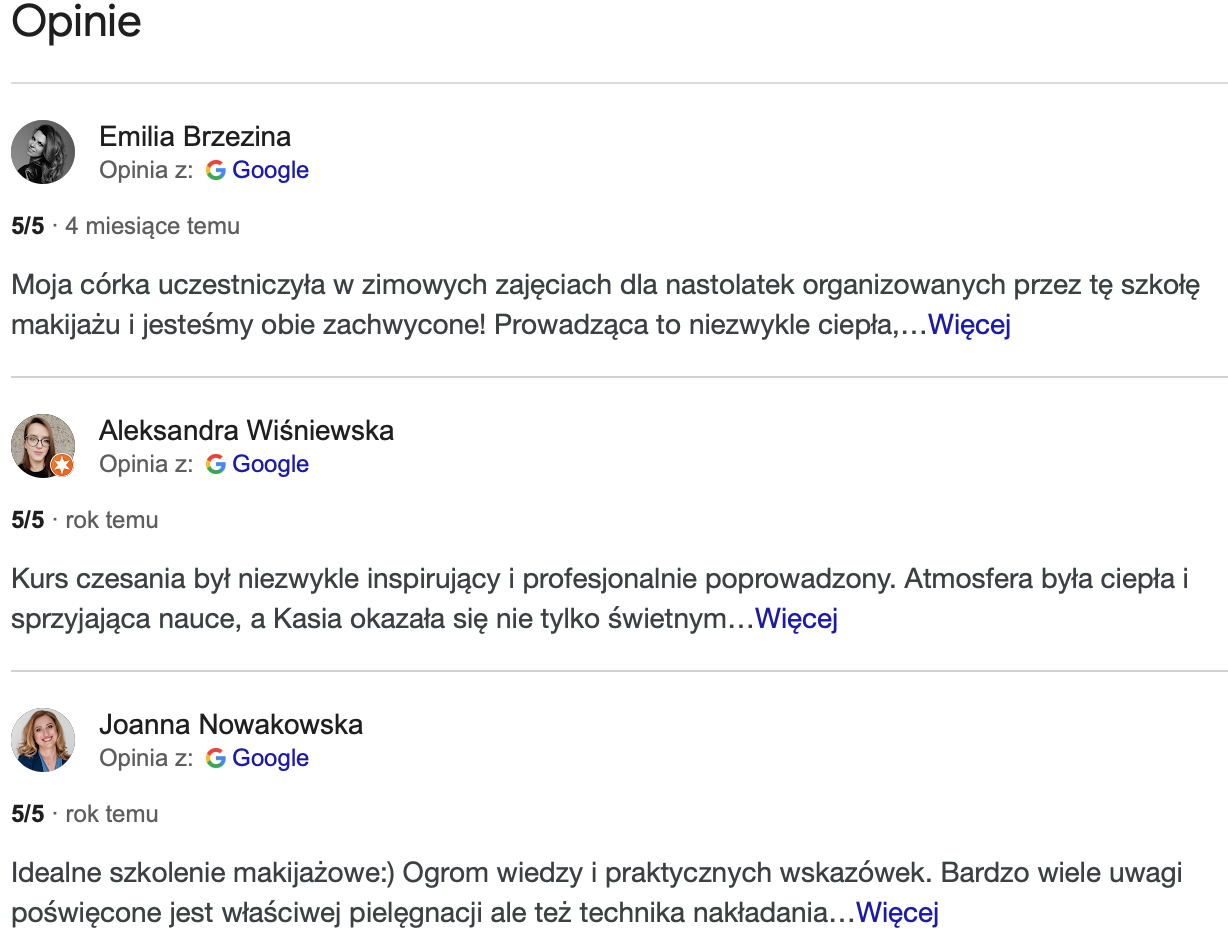Click the Opinie section heading

[x=76, y=22]
